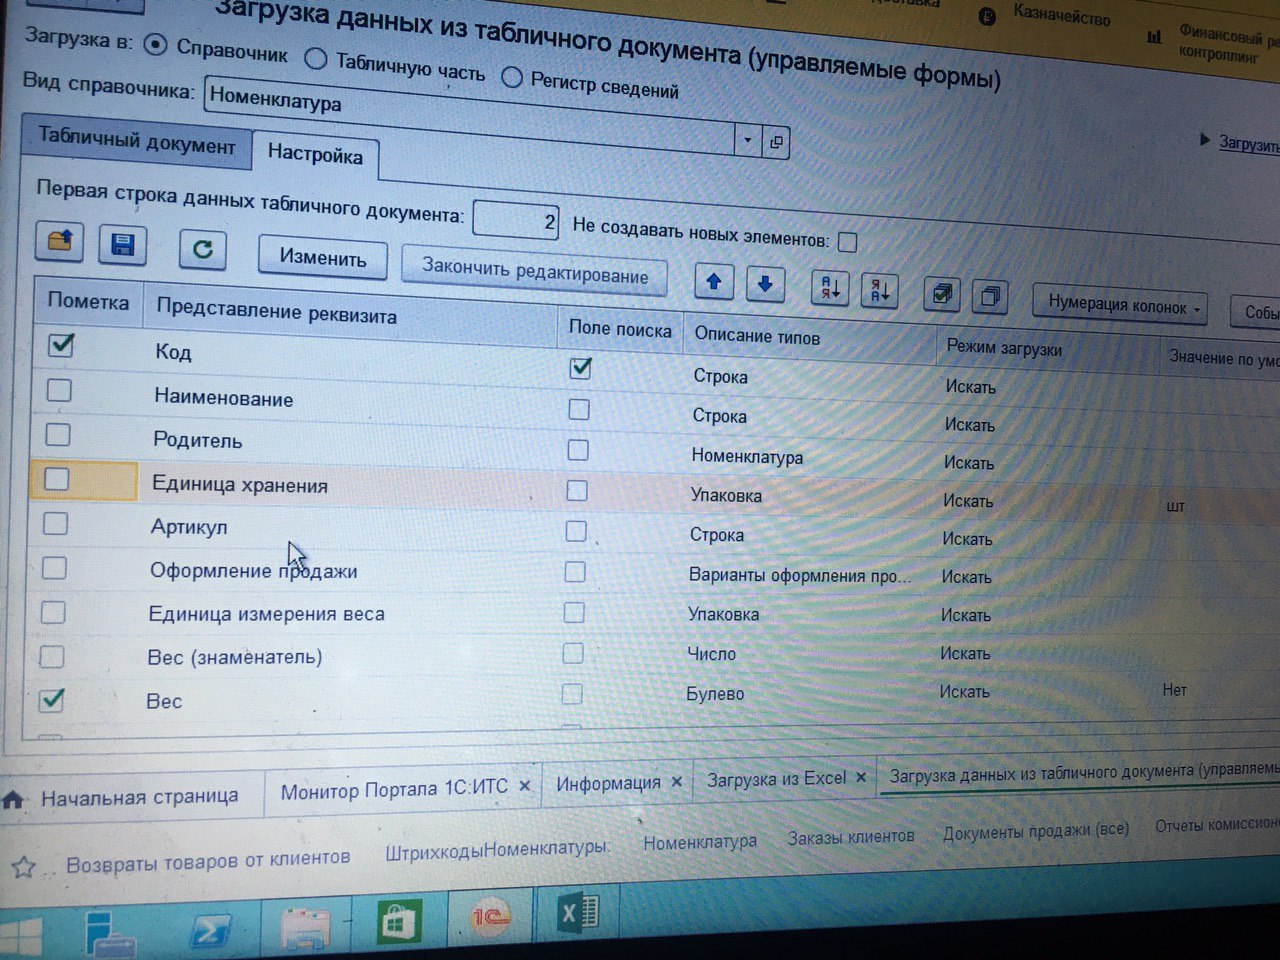Click the favorites star icon
The image size is (1280, 960).
point(23,867)
